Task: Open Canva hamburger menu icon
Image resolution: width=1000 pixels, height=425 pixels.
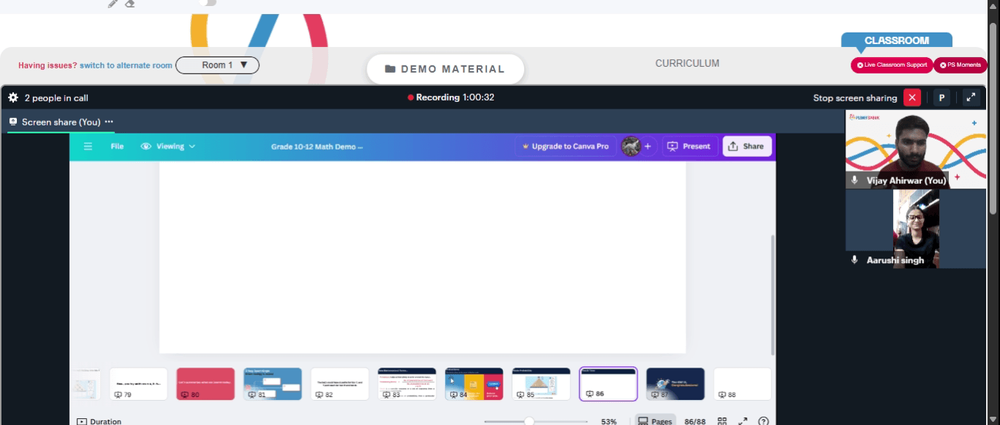Action: (x=88, y=146)
